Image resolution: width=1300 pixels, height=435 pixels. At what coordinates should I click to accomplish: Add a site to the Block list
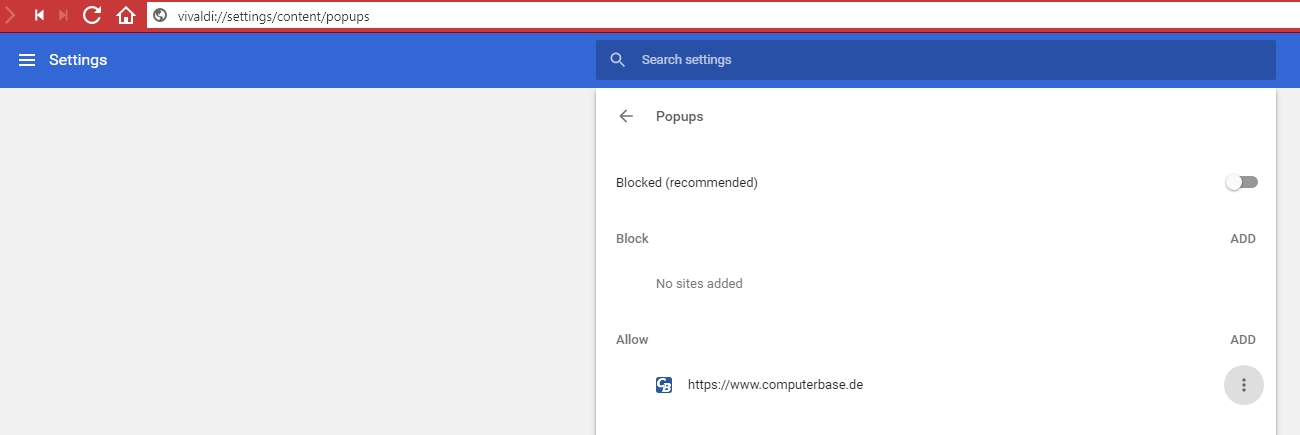(x=1242, y=239)
